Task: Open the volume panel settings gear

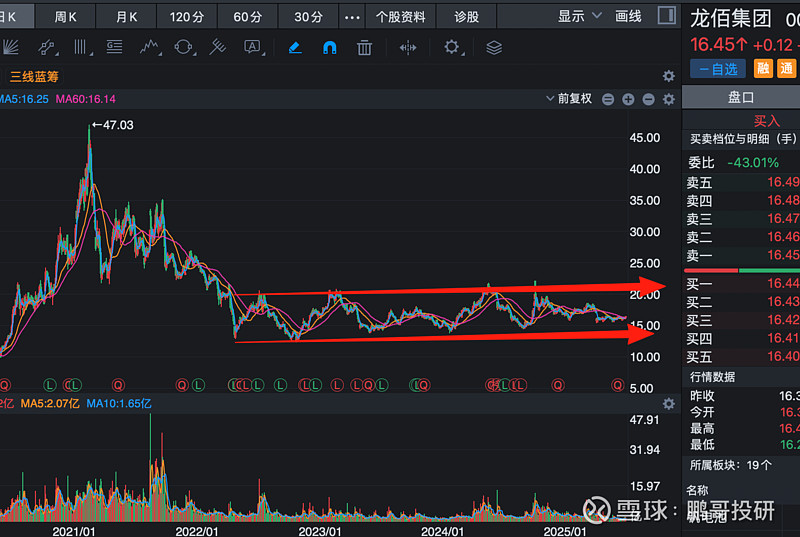Action: coord(668,404)
